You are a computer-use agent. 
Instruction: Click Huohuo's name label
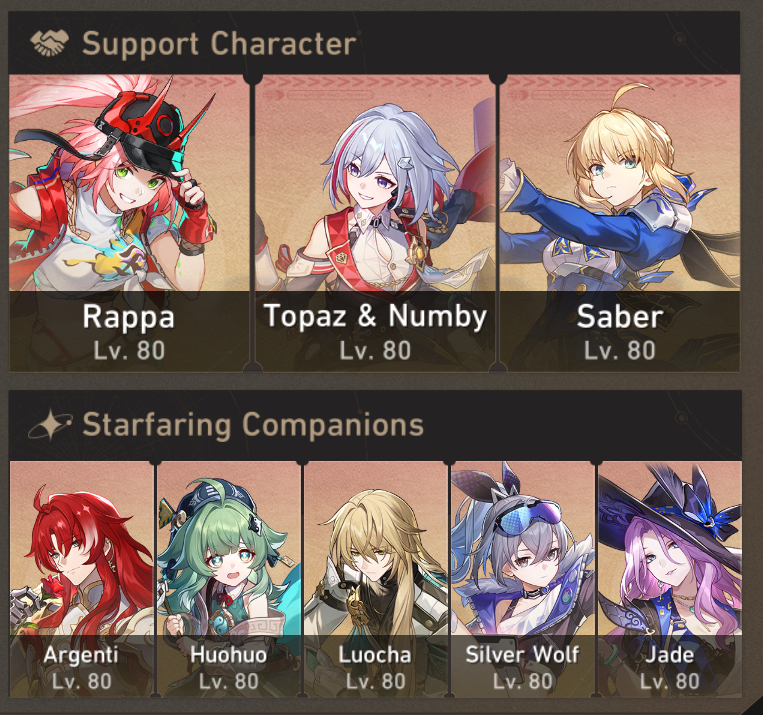click(x=229, y=655)
